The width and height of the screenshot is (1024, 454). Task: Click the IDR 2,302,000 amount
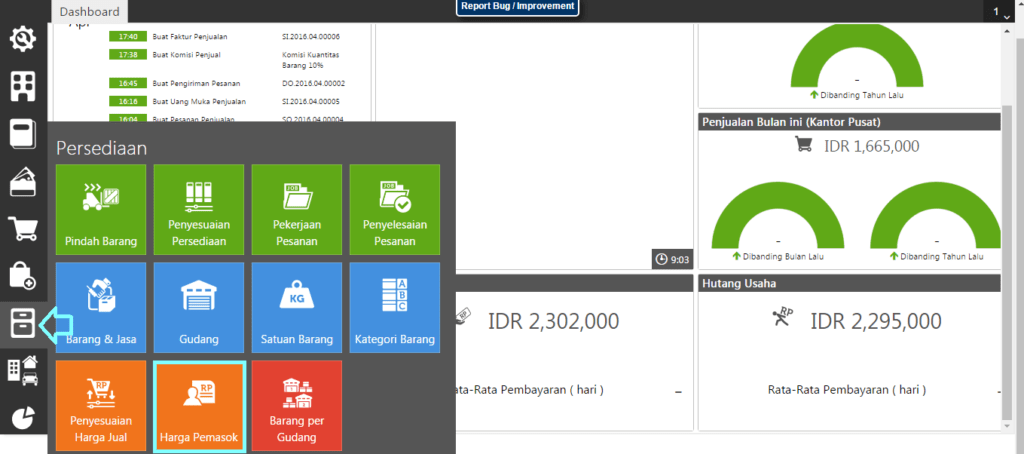[553, 321]
